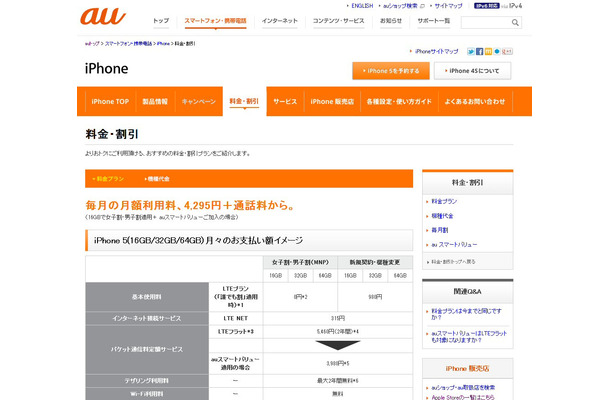The image size is (610, 400).
Task: Click the au logo
Action: coord(103,16)
